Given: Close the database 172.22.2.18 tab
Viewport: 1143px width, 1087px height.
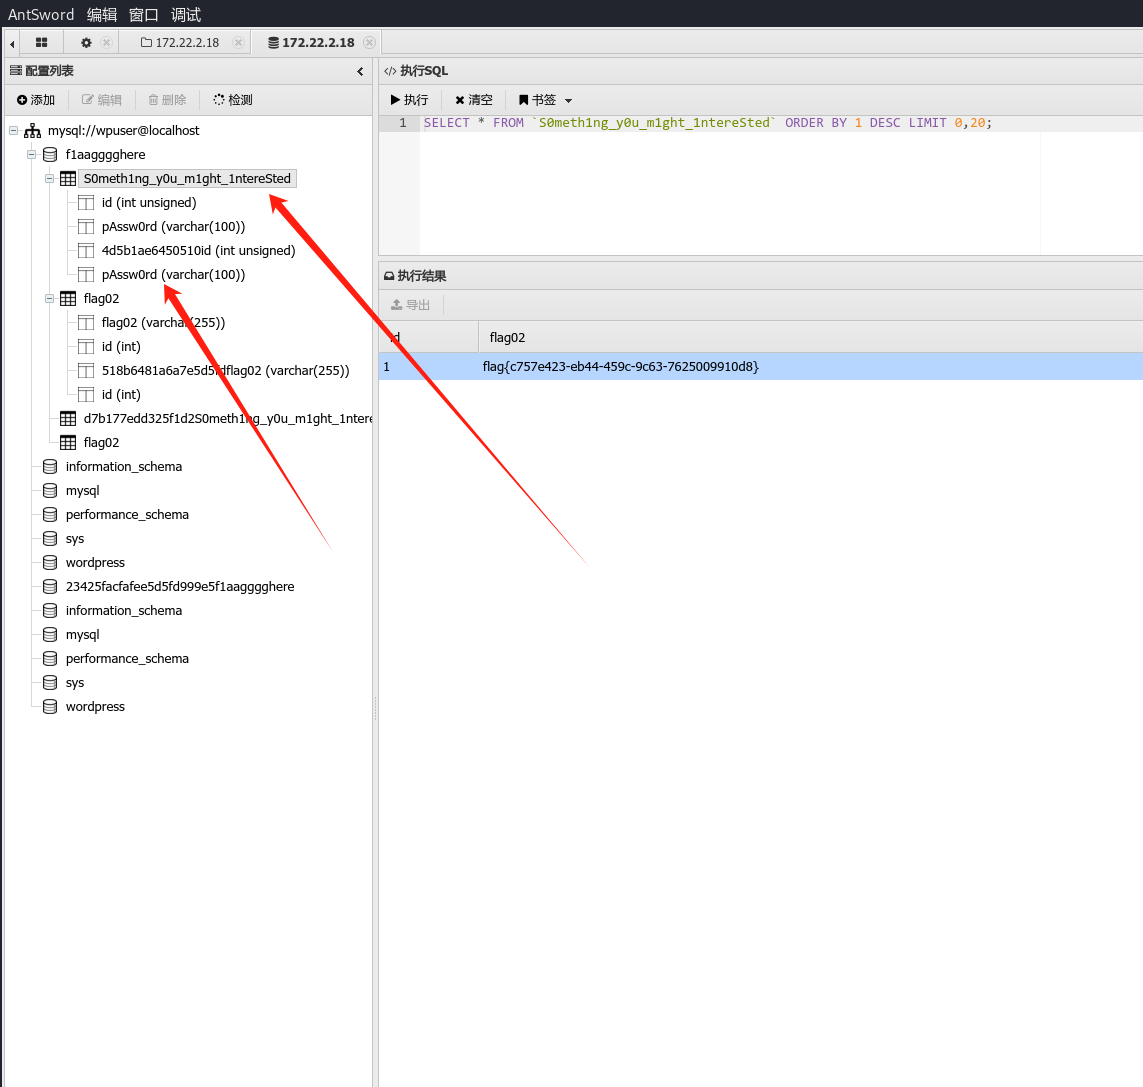Looking at the screenshot, I should point(369,42).
